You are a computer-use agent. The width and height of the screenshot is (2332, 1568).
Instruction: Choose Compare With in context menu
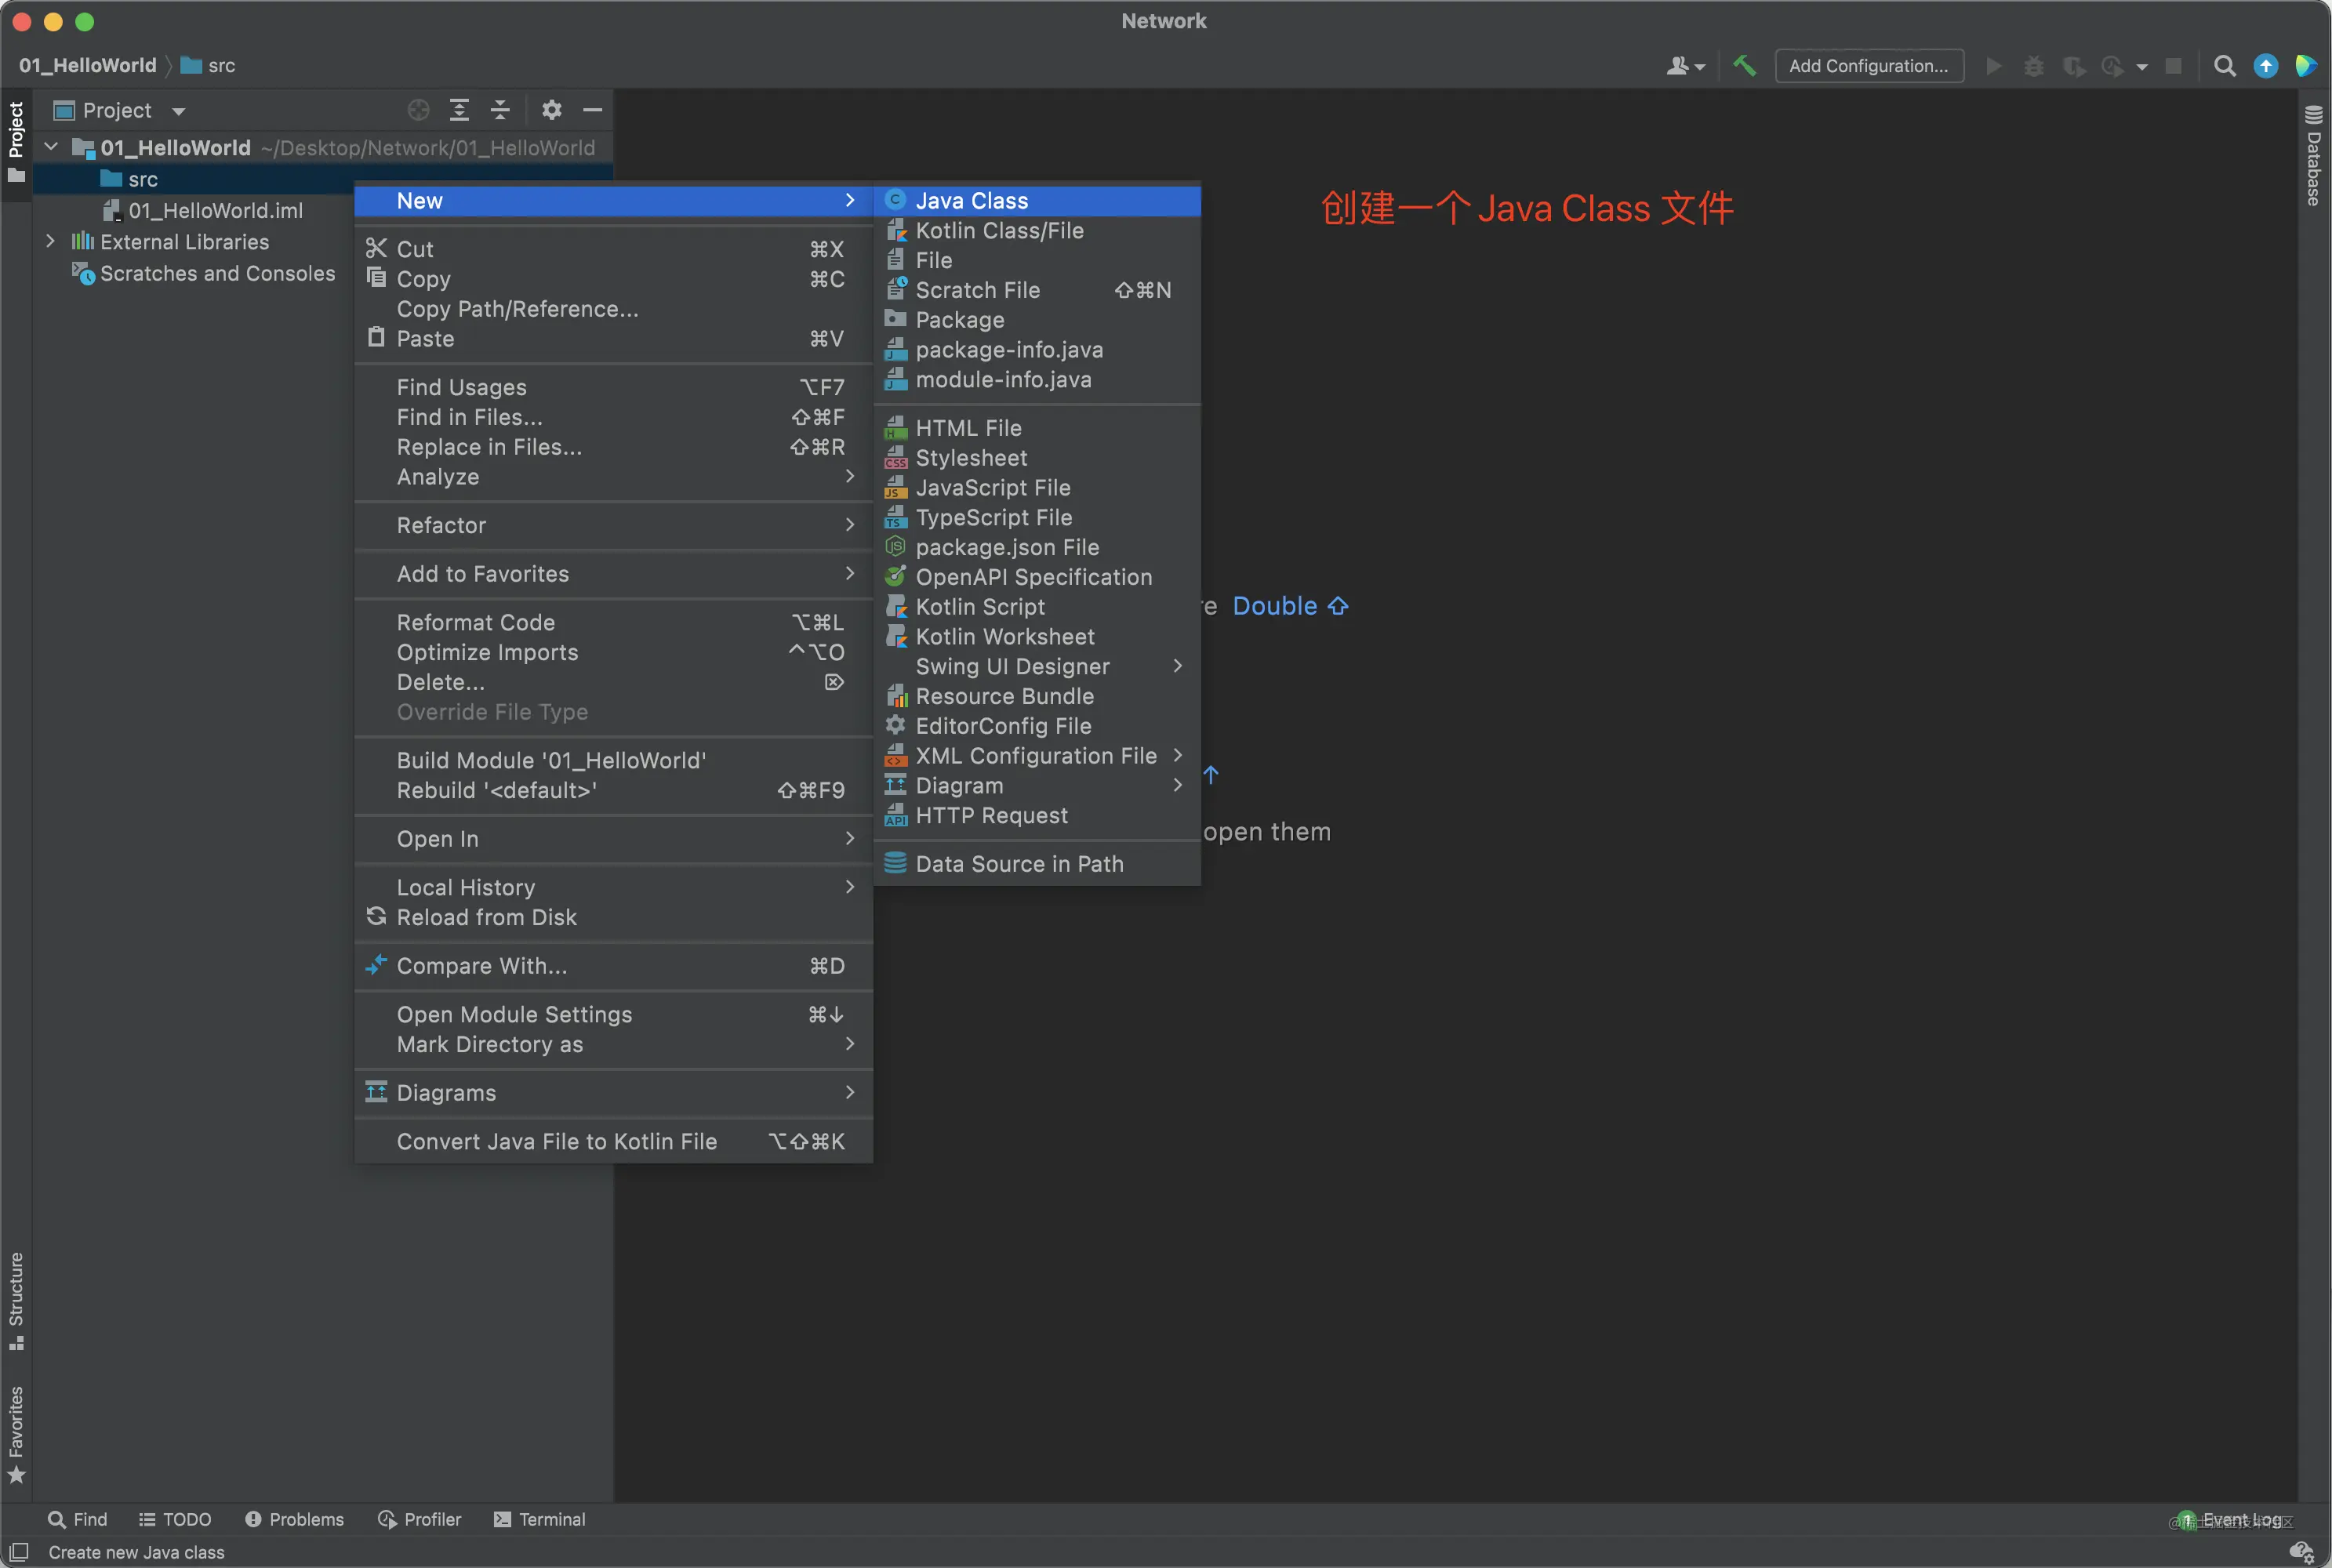[x=613, y=966]
